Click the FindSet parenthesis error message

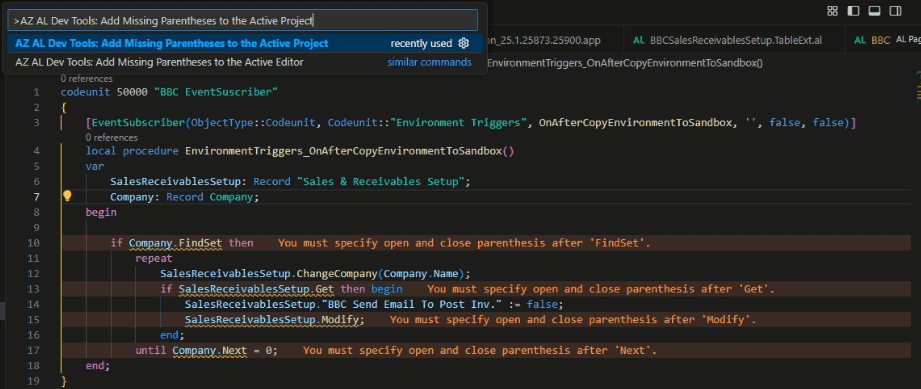click(464, 243)
